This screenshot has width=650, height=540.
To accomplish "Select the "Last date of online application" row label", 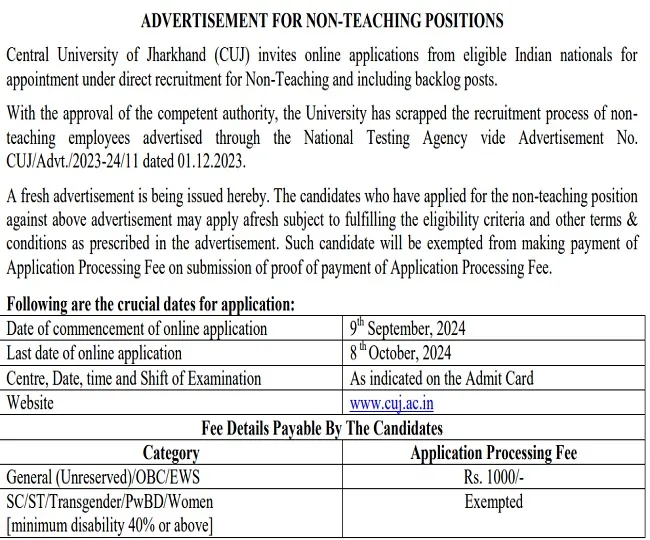I will pos(95,353).
